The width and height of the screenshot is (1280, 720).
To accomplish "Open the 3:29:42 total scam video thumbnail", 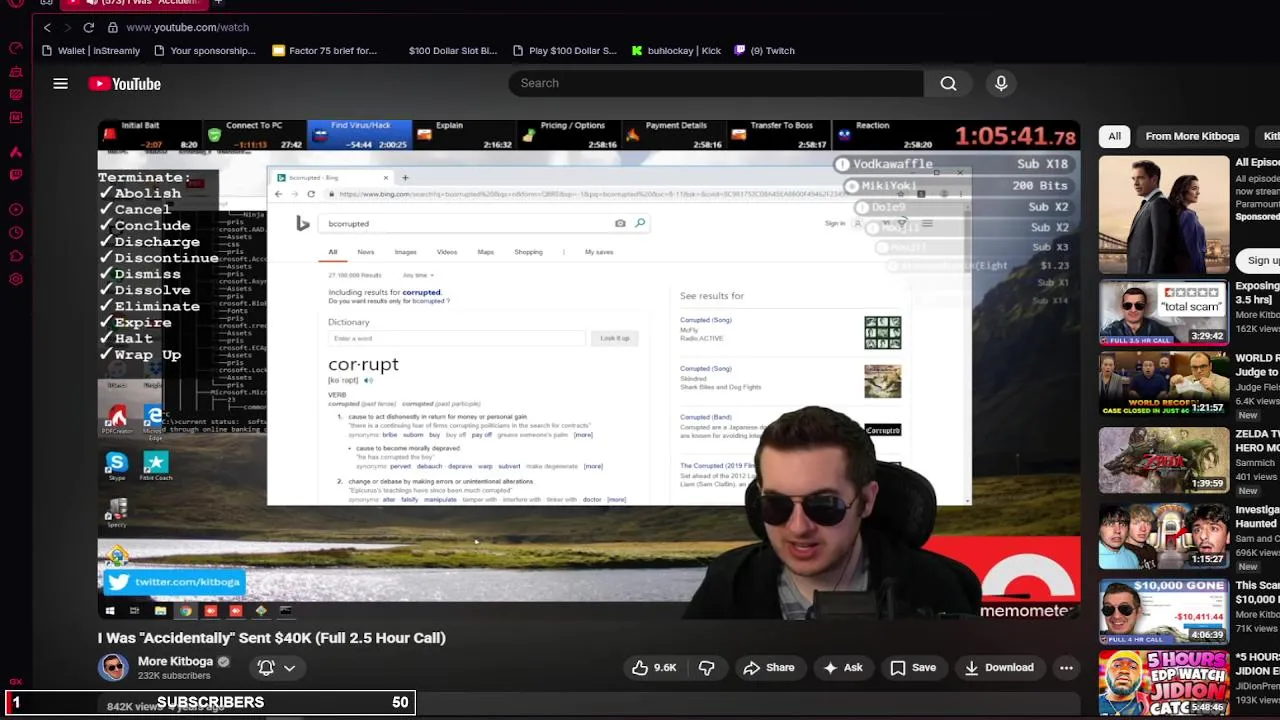I will click(x=1164, y=314).
